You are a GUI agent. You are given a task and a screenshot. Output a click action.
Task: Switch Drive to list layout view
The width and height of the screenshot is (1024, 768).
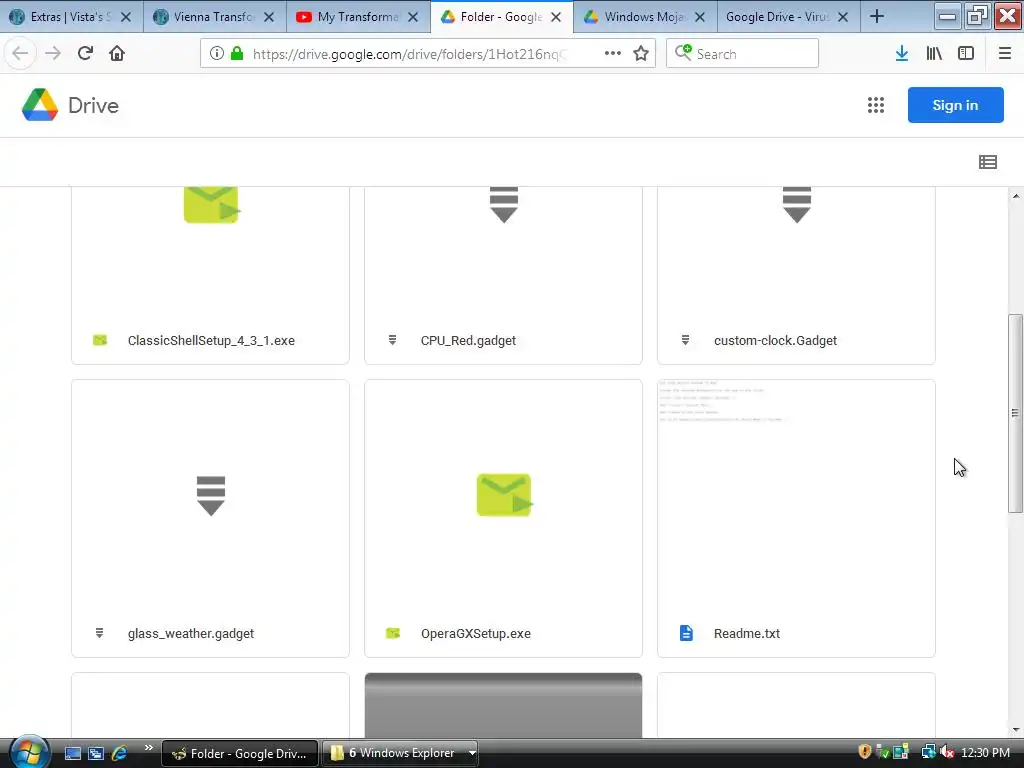point(987,162)
